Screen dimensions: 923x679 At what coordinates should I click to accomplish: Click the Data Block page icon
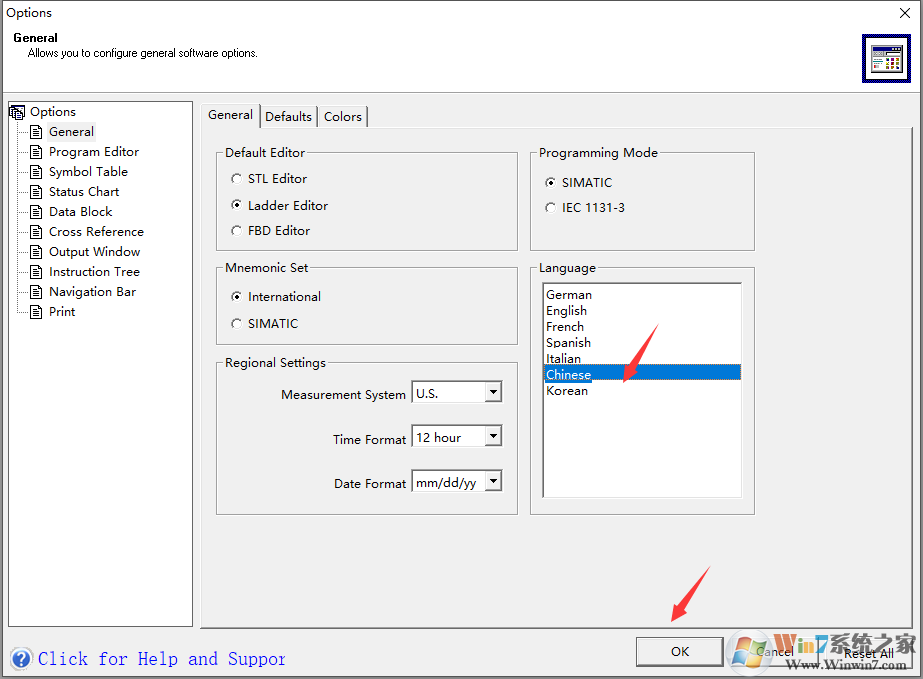[36, 212]
